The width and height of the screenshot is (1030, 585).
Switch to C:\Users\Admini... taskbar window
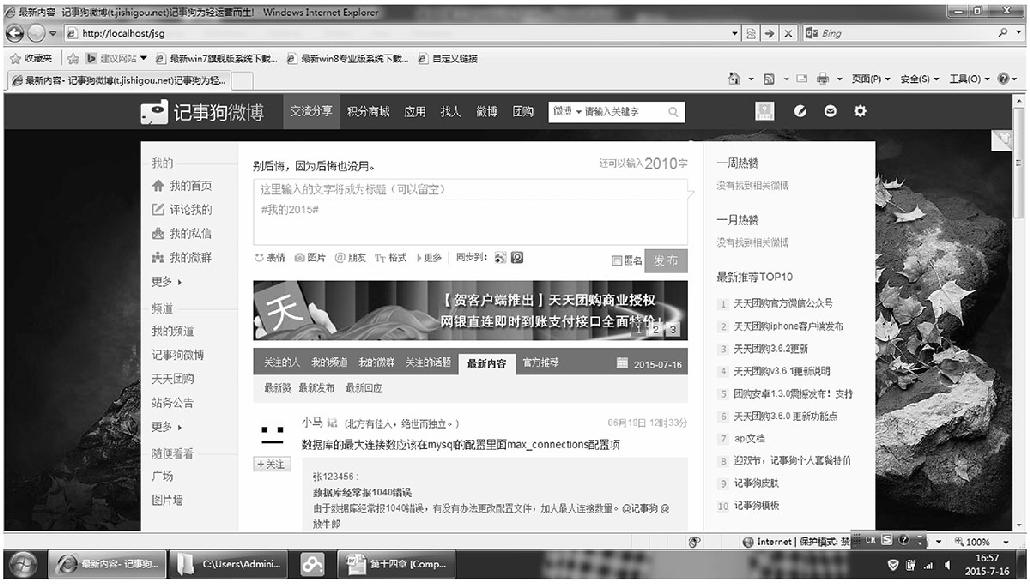228,564
